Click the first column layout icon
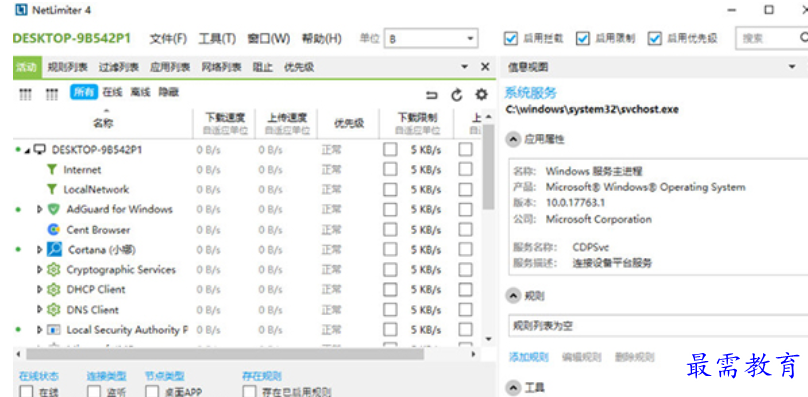The height and width of the screenshot is (397, 808). [25, 94]
